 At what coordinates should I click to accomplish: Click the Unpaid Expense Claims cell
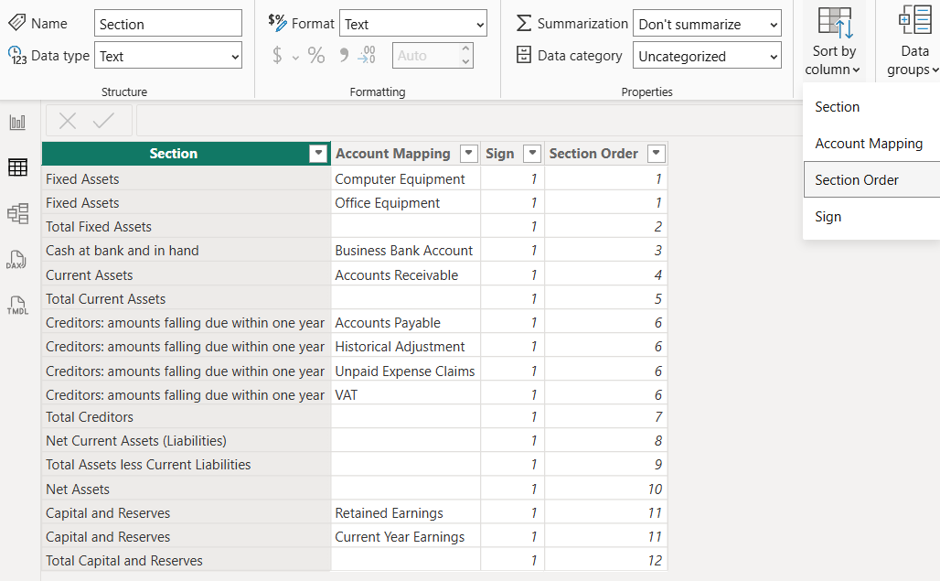click(x=406, y=371)
